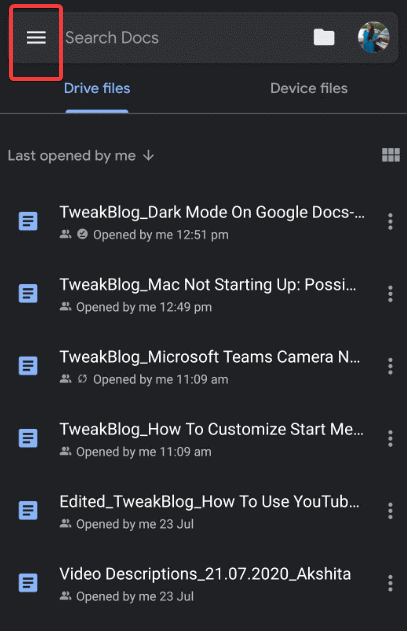This screenshot has width=407, height=631.
Task: Open the hamburger navigation menu
Action: point(36,37)
